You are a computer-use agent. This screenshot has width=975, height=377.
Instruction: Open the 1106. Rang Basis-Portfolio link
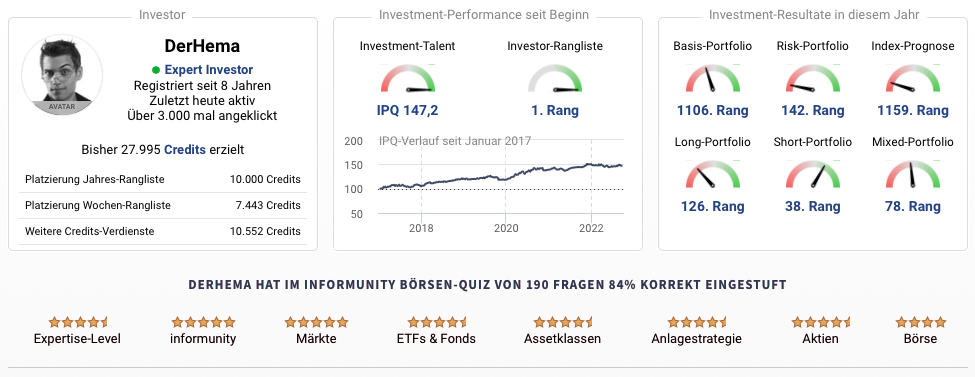(x=713, y=111)
